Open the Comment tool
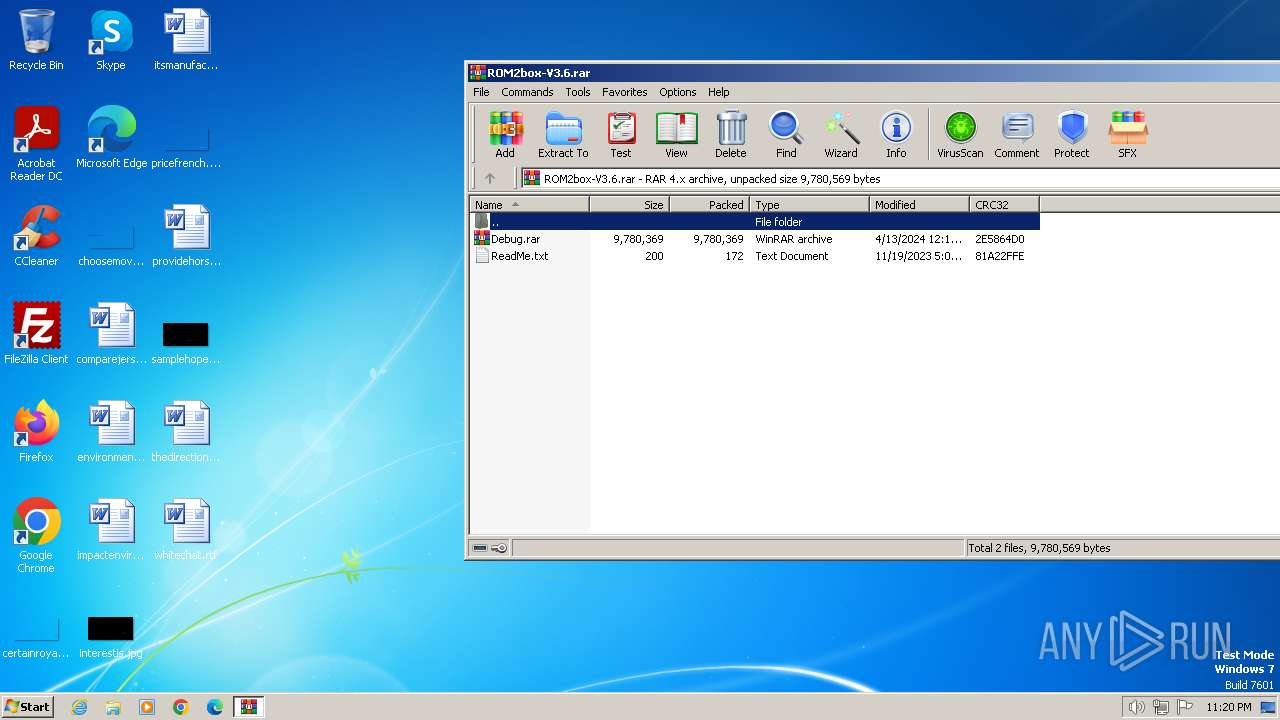The image size is (1280, 720). [x=1017, y=135]
